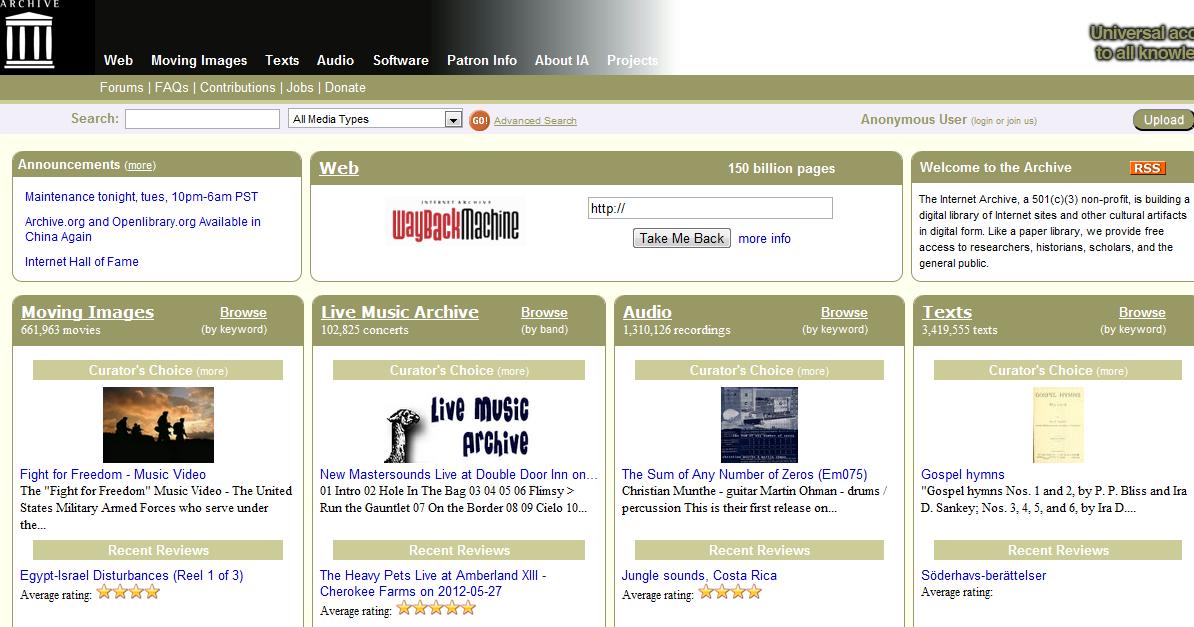This screenshot has width=1194, height=627.
Task: Open the Advanced Search link
Action: coord(535,120)
